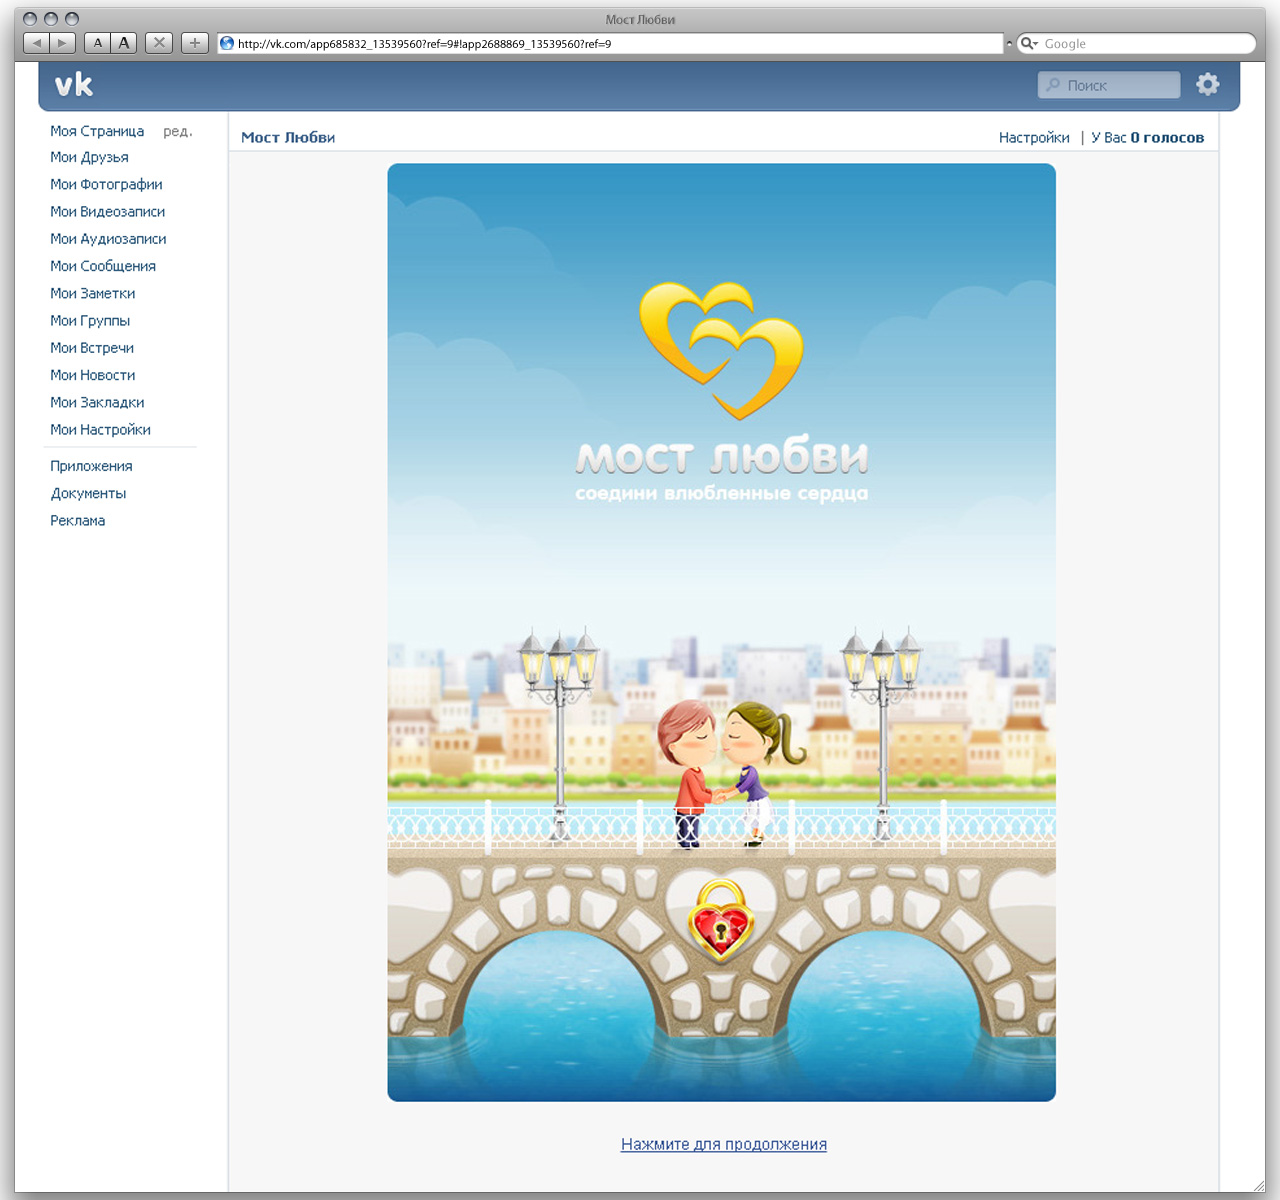
Task: Open the Google search magnifier dropdown
Action: point(1029,43)
